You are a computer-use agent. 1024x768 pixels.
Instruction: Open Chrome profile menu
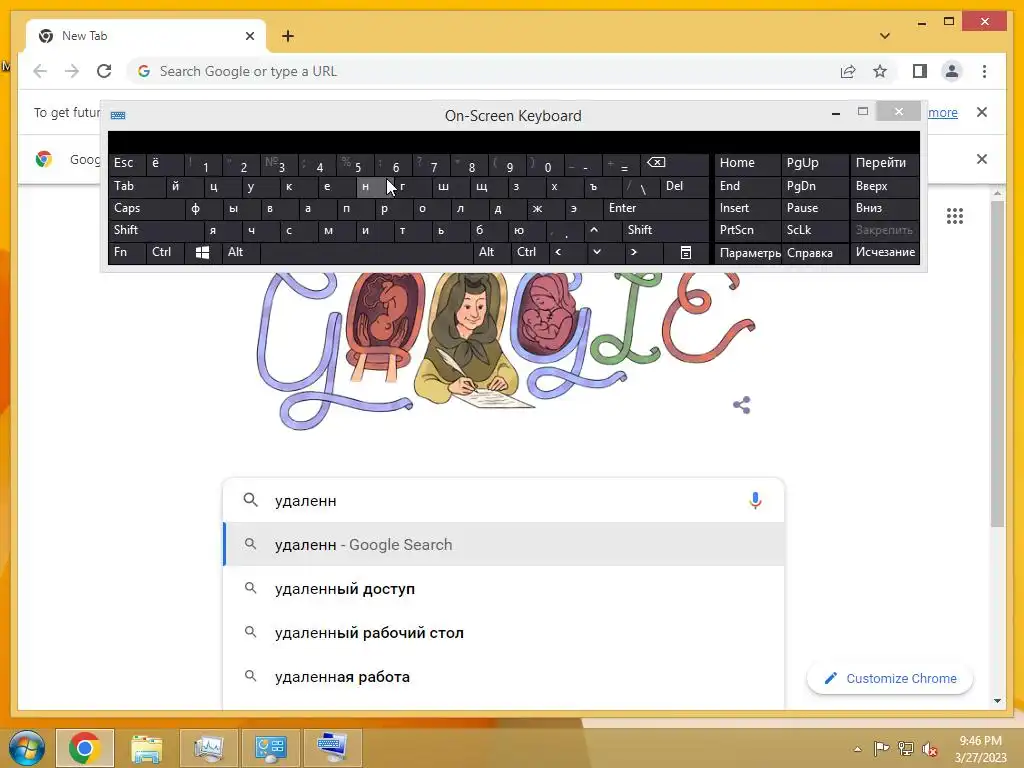tap(952, 71)
